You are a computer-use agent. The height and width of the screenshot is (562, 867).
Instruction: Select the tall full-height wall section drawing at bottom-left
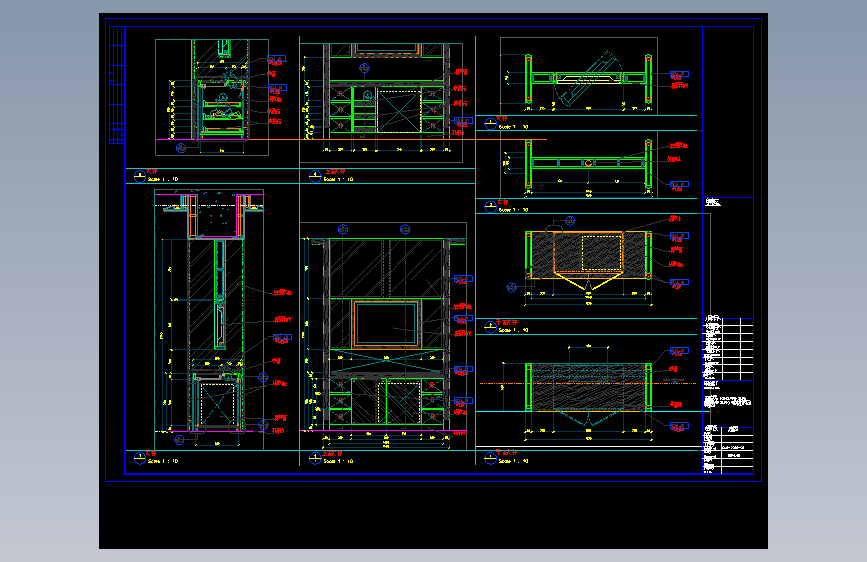click(x=209, y=319)
